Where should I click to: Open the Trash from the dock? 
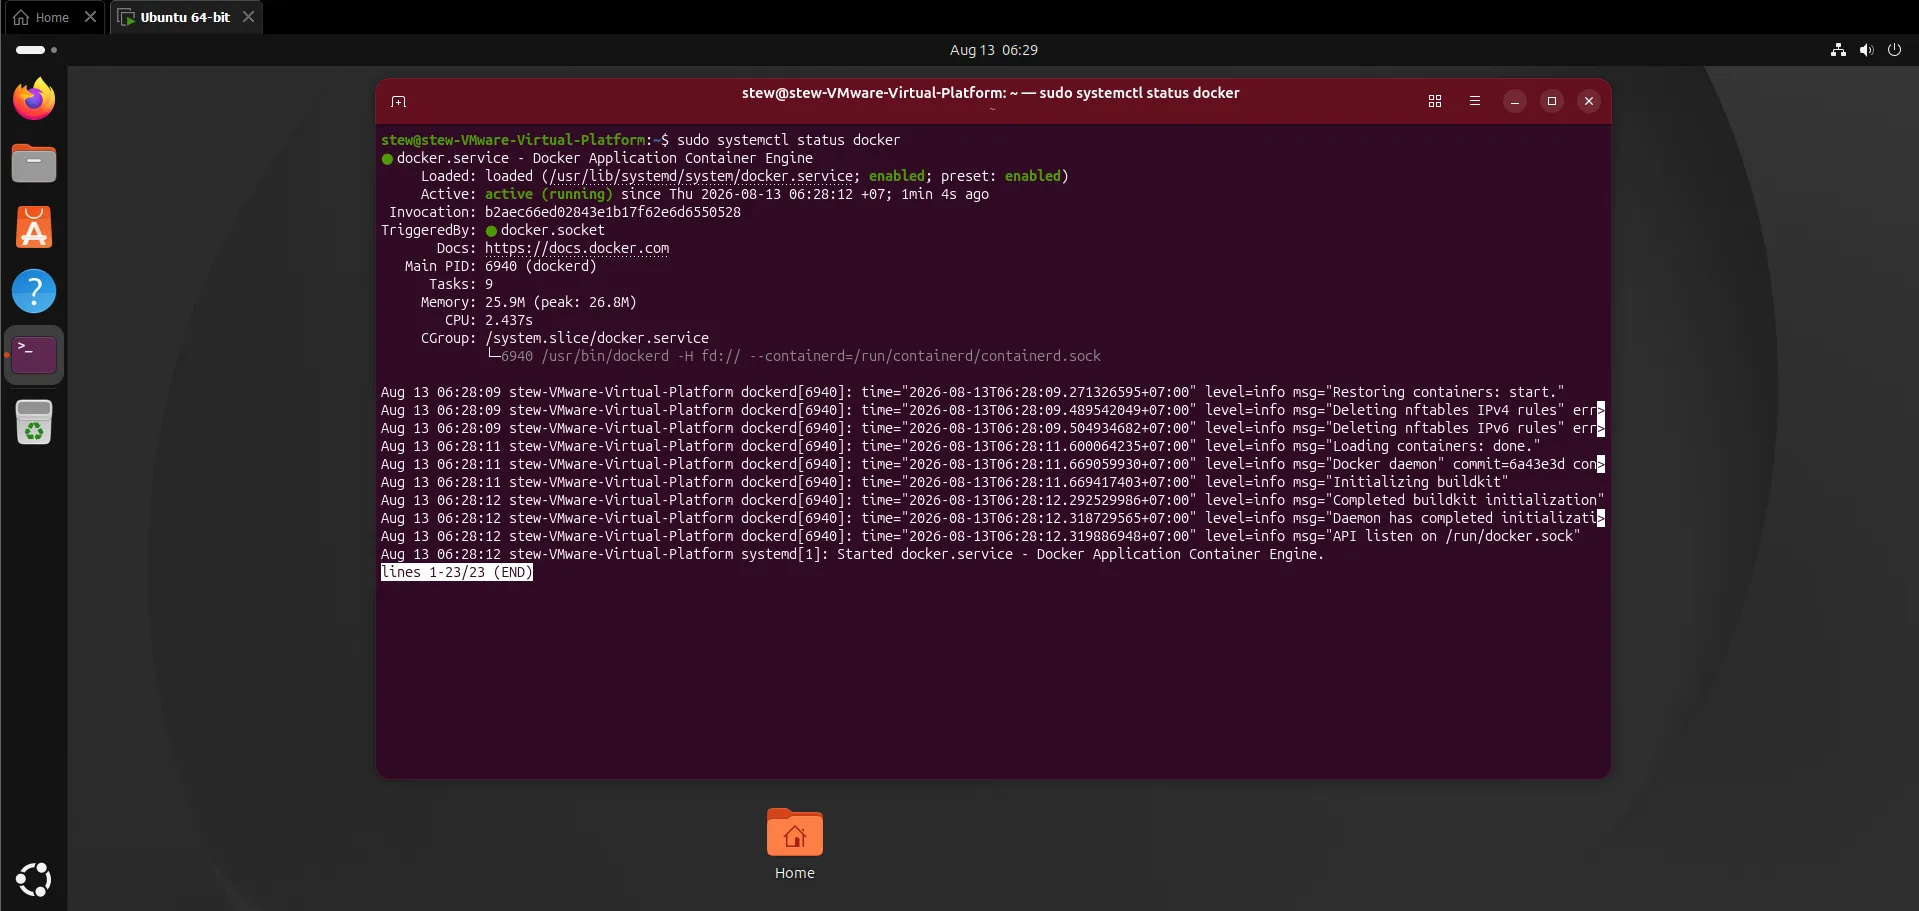point(34,421)
